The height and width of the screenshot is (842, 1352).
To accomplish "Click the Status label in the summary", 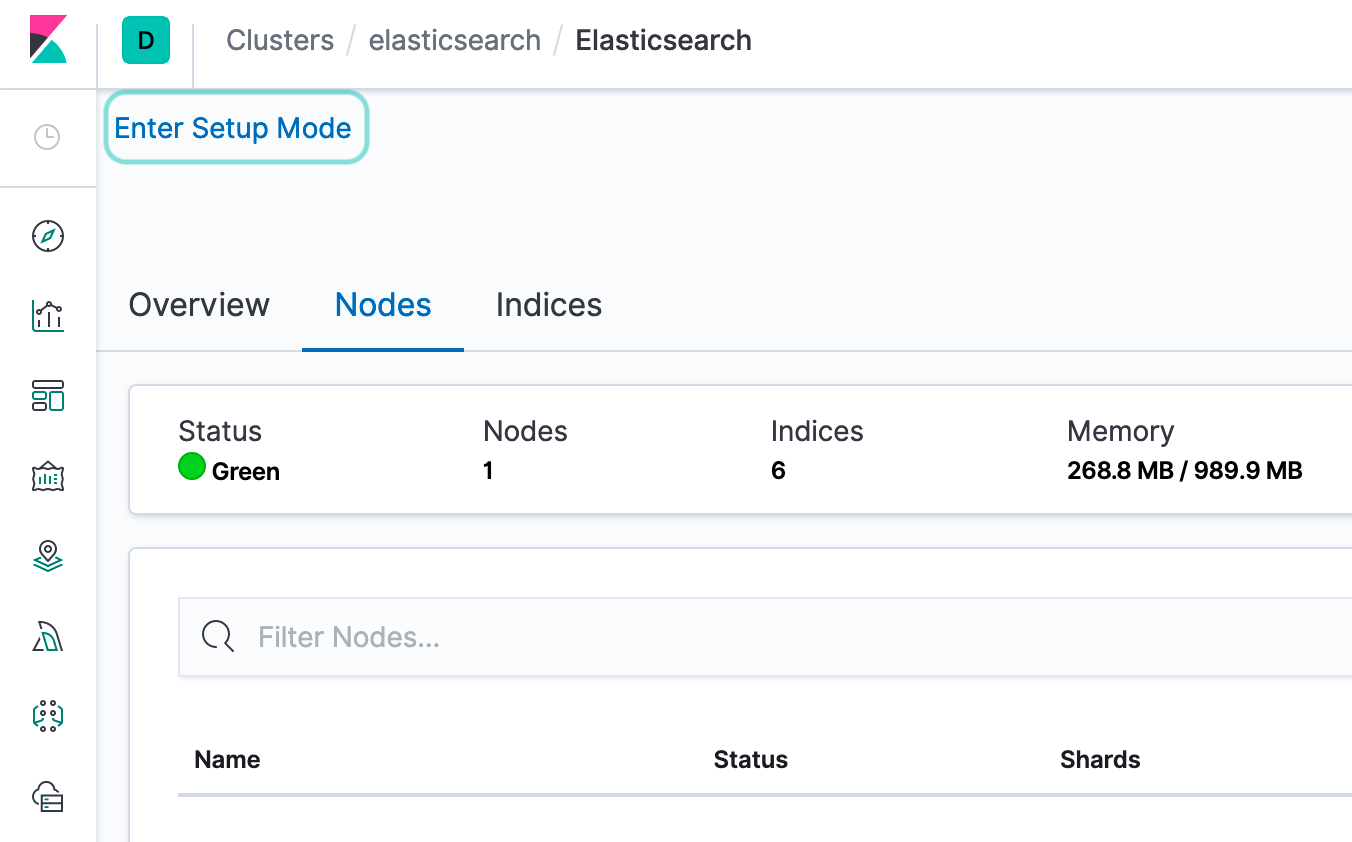I will [220, 431].
